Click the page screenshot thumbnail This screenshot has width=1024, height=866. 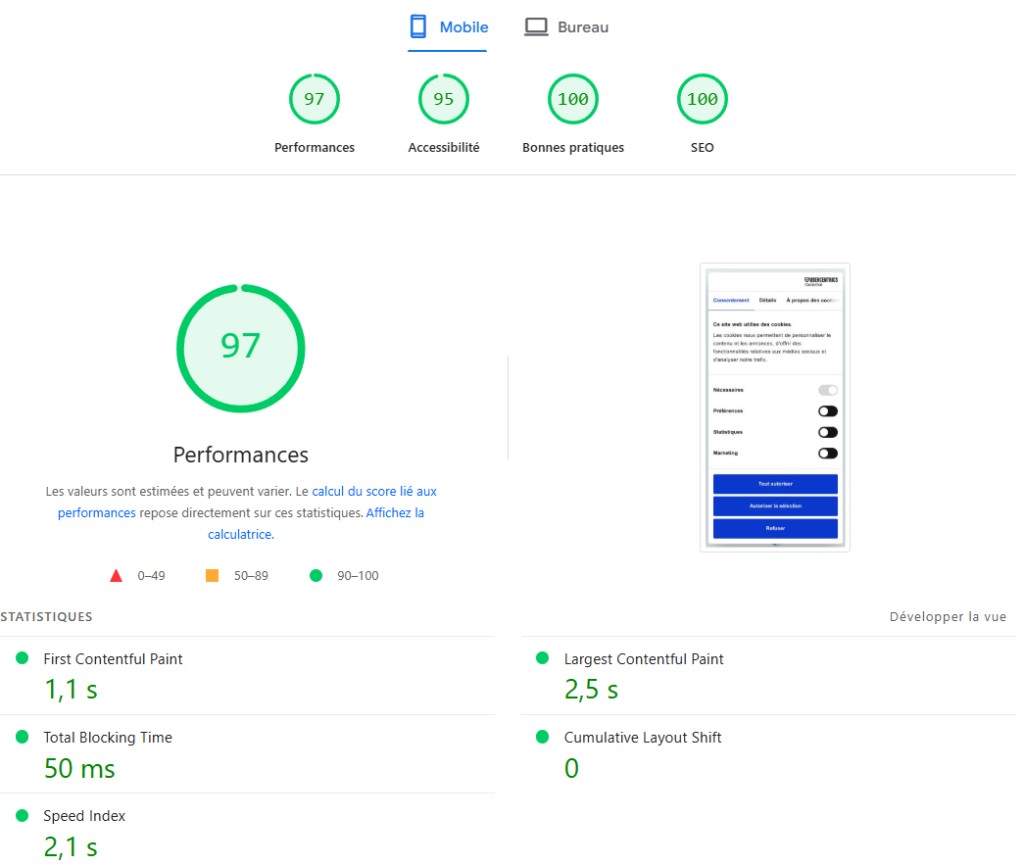775,407
